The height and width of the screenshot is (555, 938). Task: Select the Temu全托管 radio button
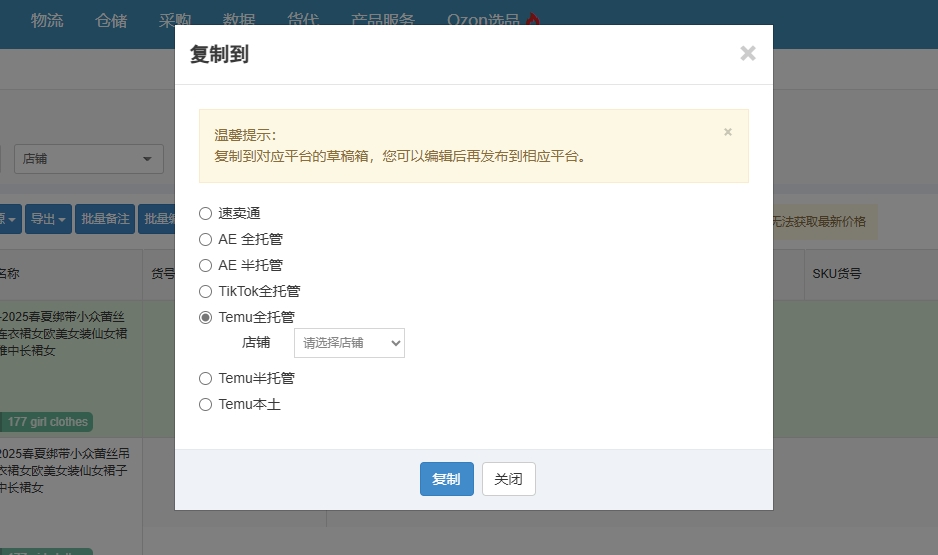tap(206, 317)
